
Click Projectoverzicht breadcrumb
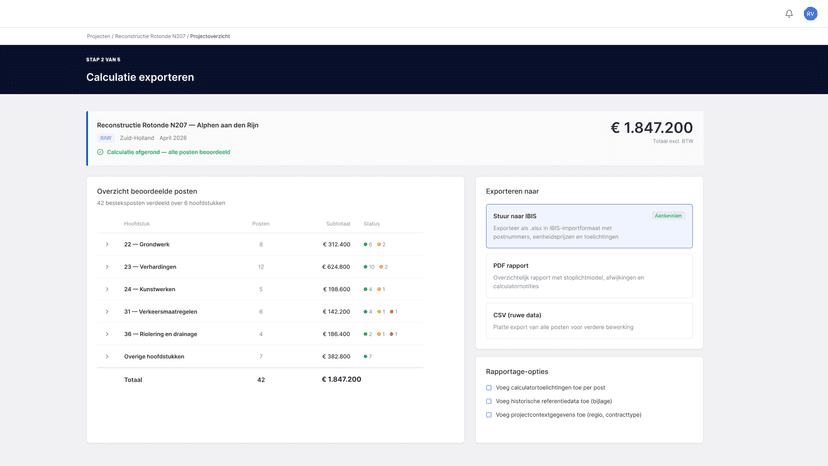coord(210,36)
